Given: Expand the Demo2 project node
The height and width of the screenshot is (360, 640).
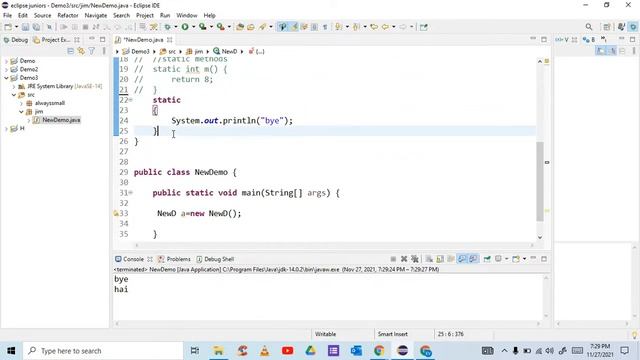Looking at the screenshot, I should pyautogui.click(x=6, y=69).
